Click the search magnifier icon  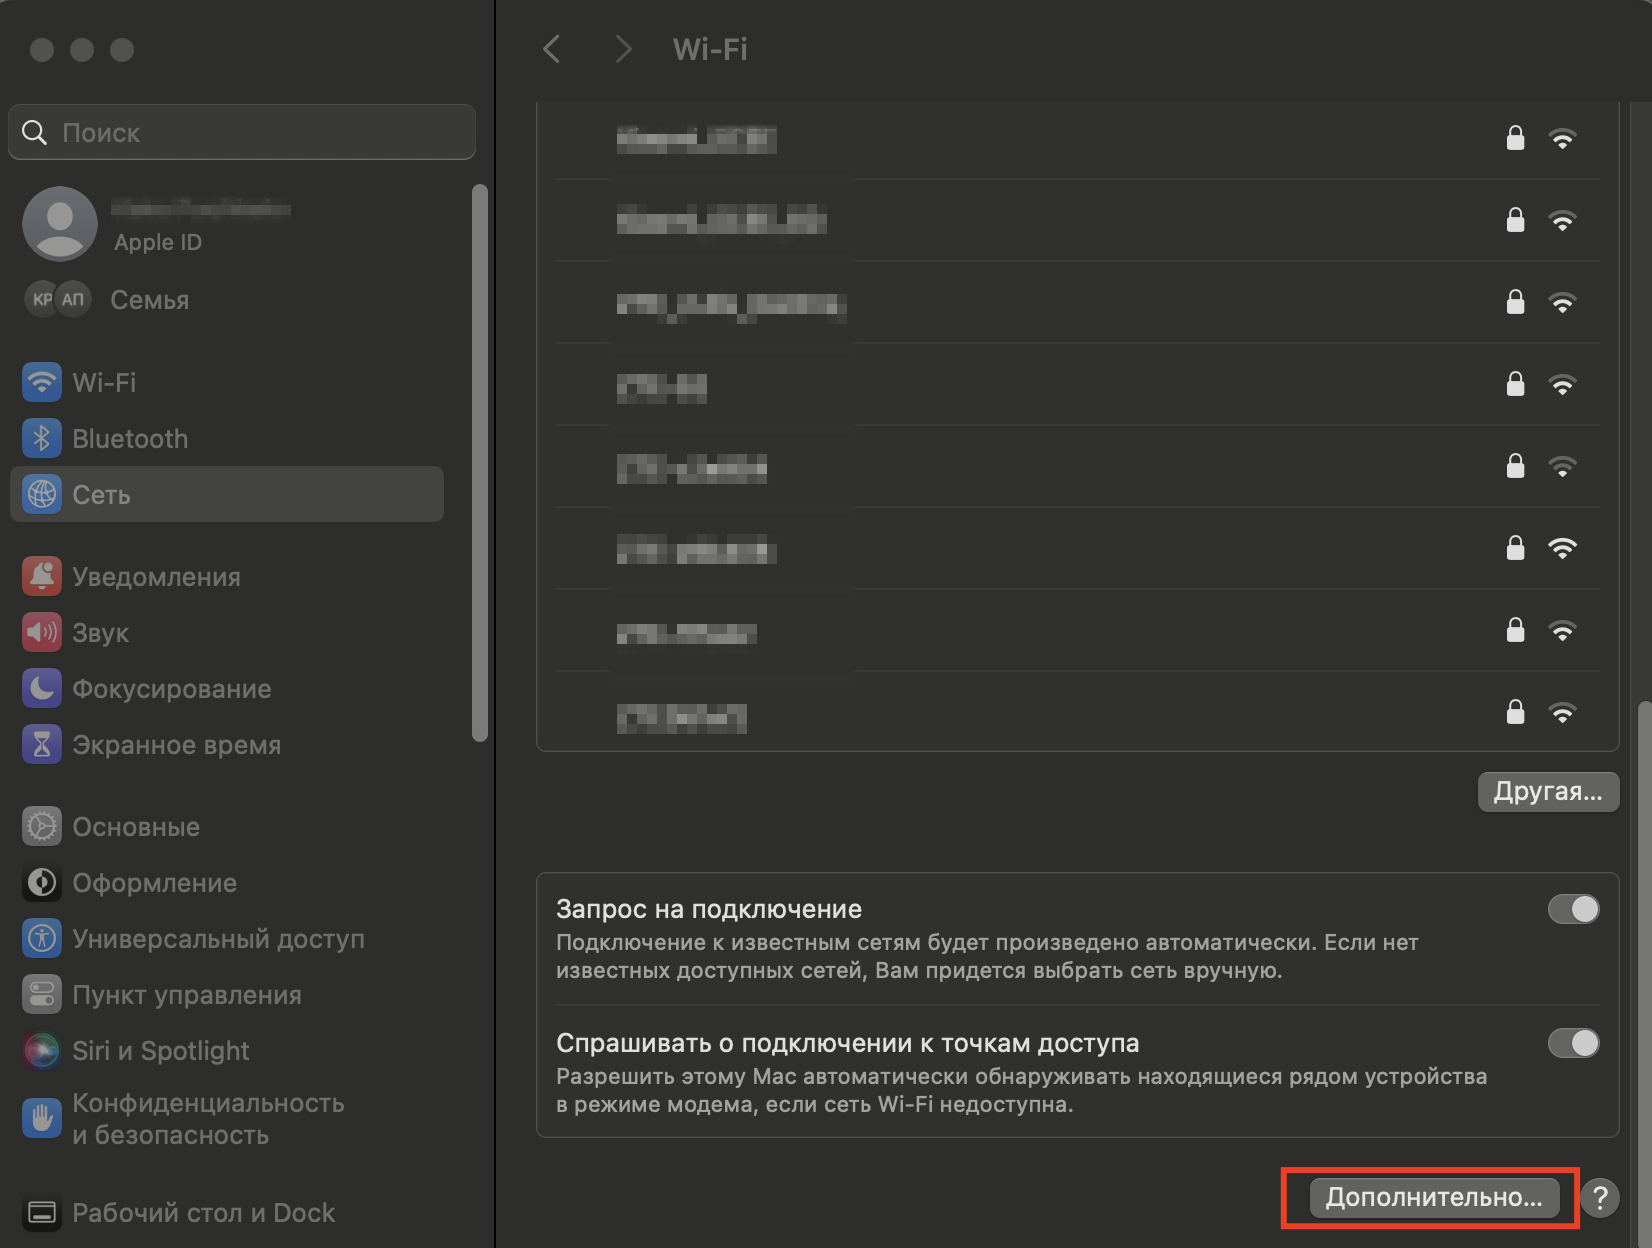click(35, 132)
